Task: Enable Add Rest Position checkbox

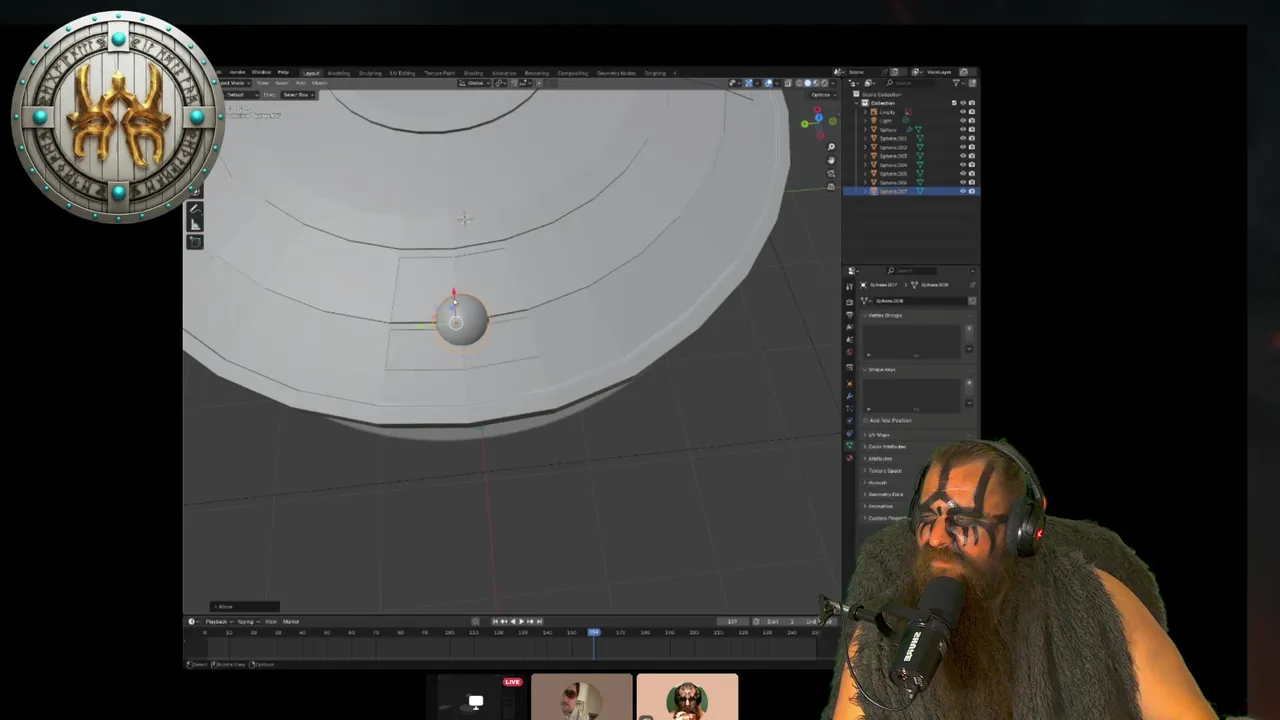Action: pyautogui.click(x=866, y=420)
